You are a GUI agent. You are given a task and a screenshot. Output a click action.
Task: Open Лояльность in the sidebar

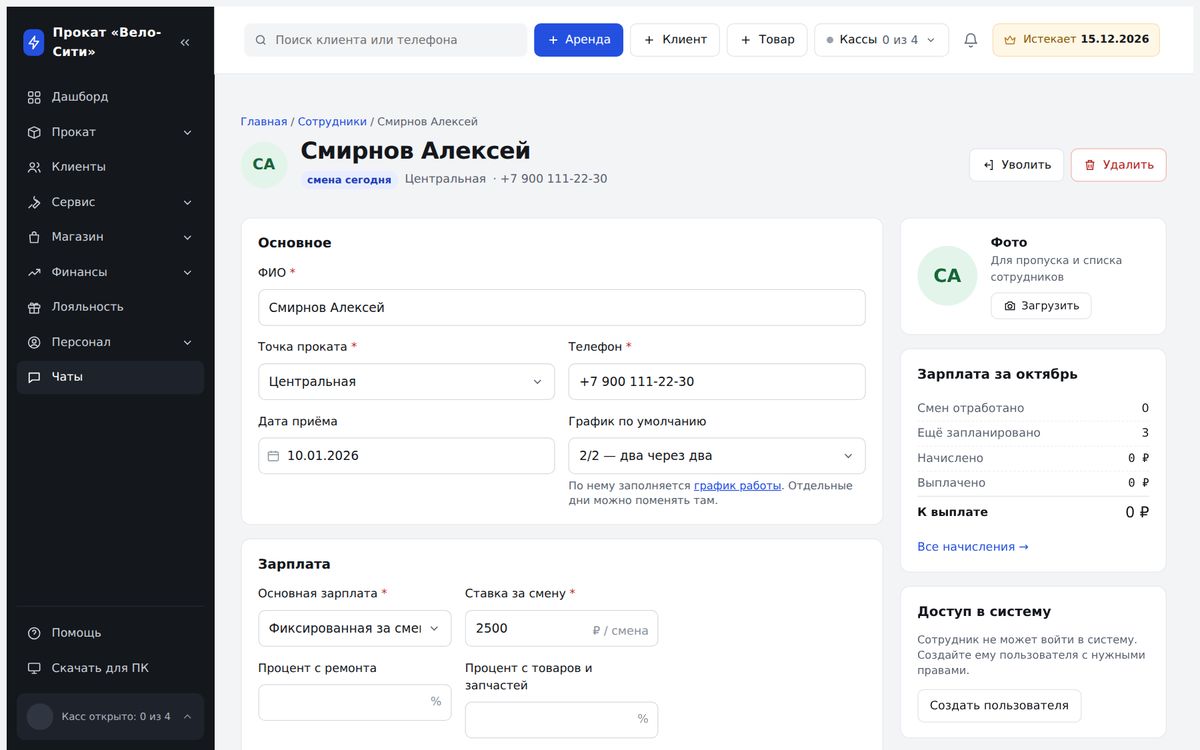pyautogui.click(x=111, y=307)
